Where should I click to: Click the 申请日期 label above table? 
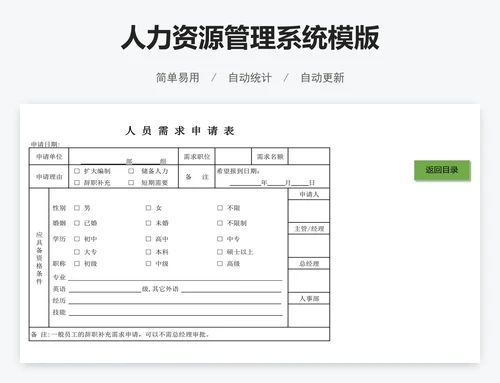[45, 144]
